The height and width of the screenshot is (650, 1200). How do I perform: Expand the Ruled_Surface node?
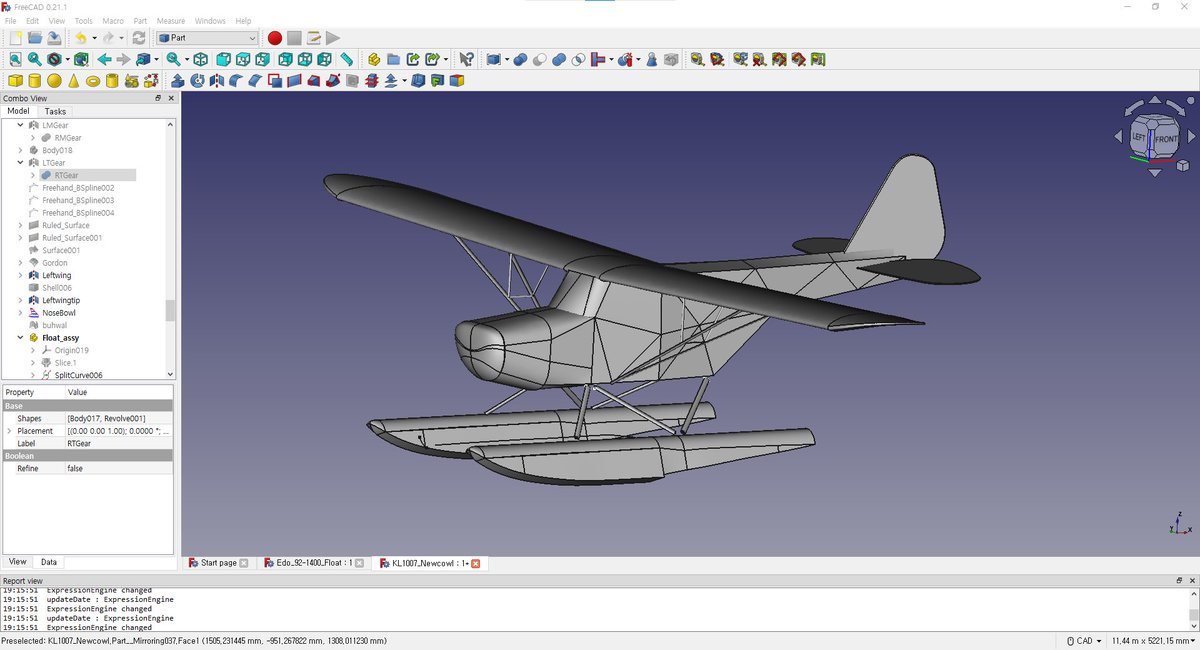(x=21, y=225)
